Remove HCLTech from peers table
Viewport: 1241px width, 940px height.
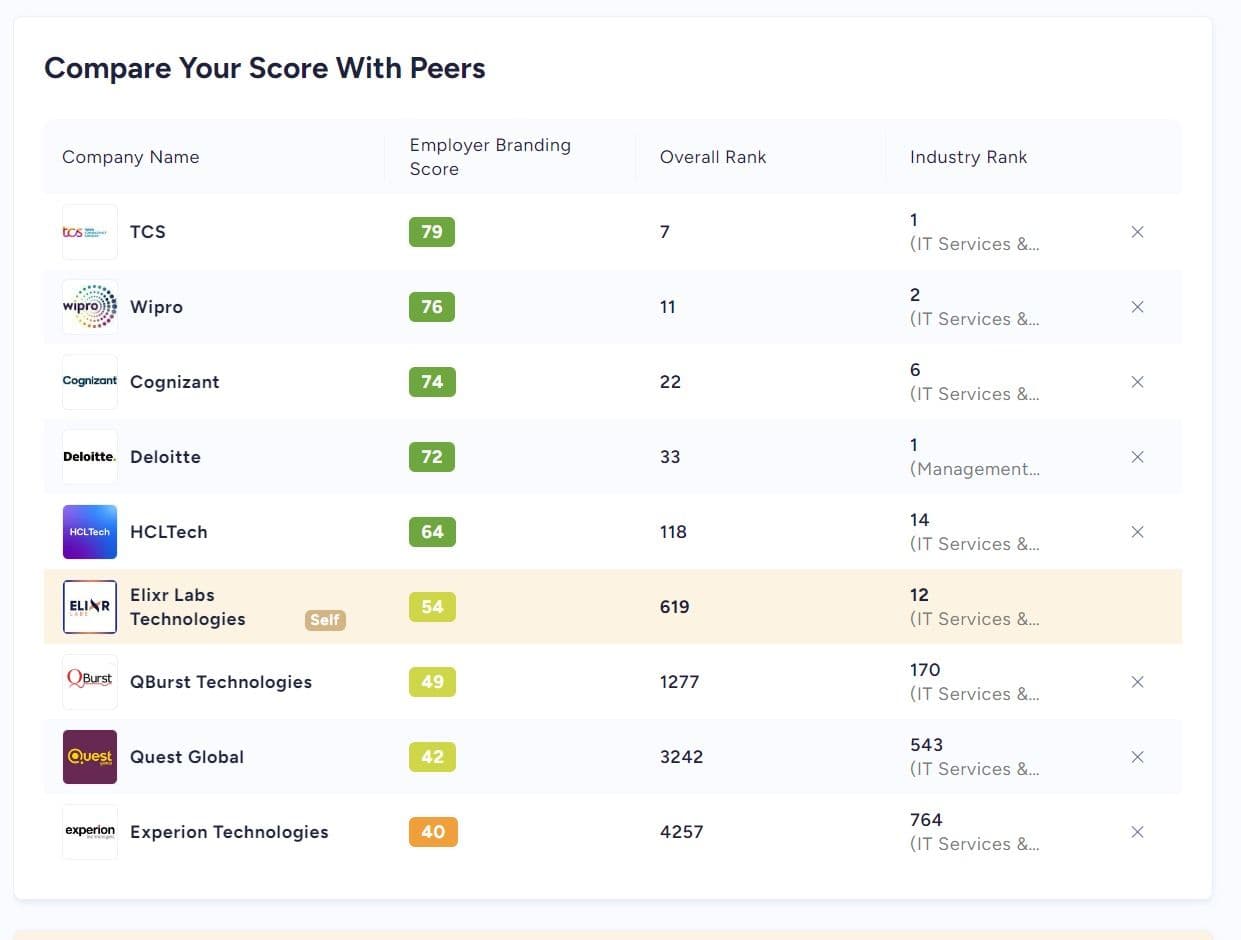tap(1137, 532)
